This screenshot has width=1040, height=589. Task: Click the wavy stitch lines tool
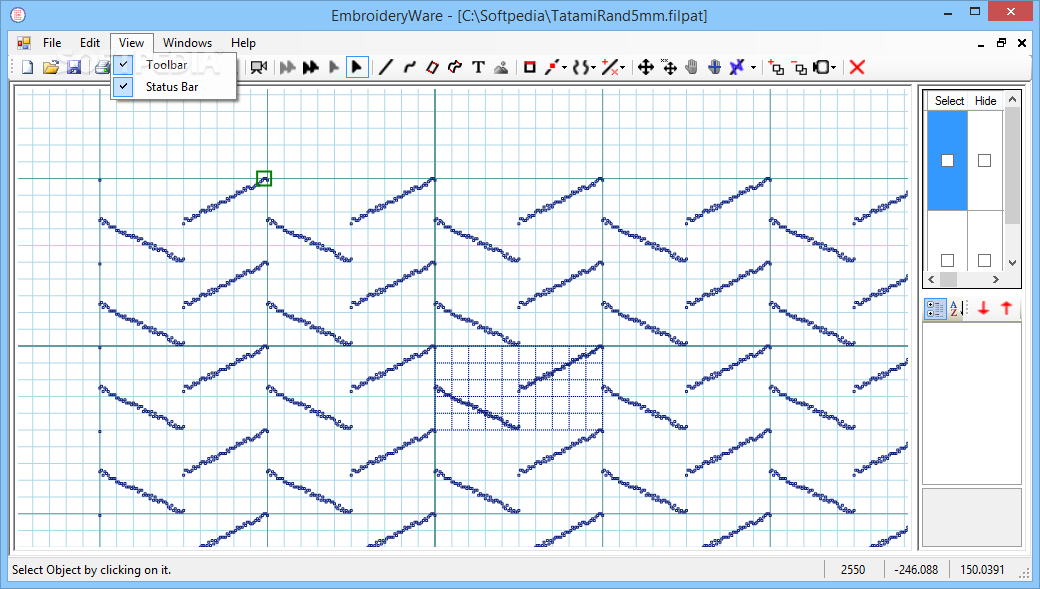580,67
